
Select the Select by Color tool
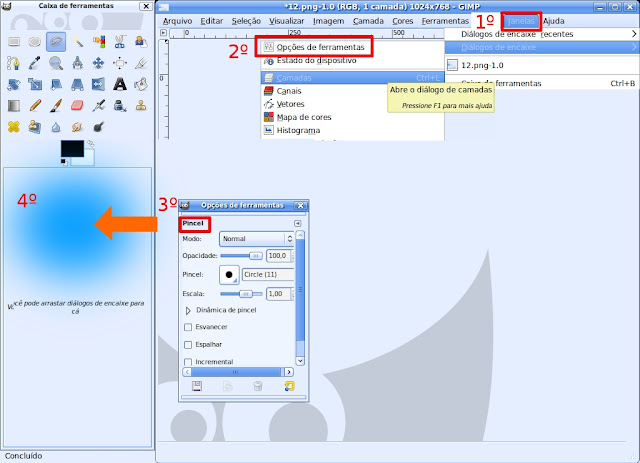point(98,42)
